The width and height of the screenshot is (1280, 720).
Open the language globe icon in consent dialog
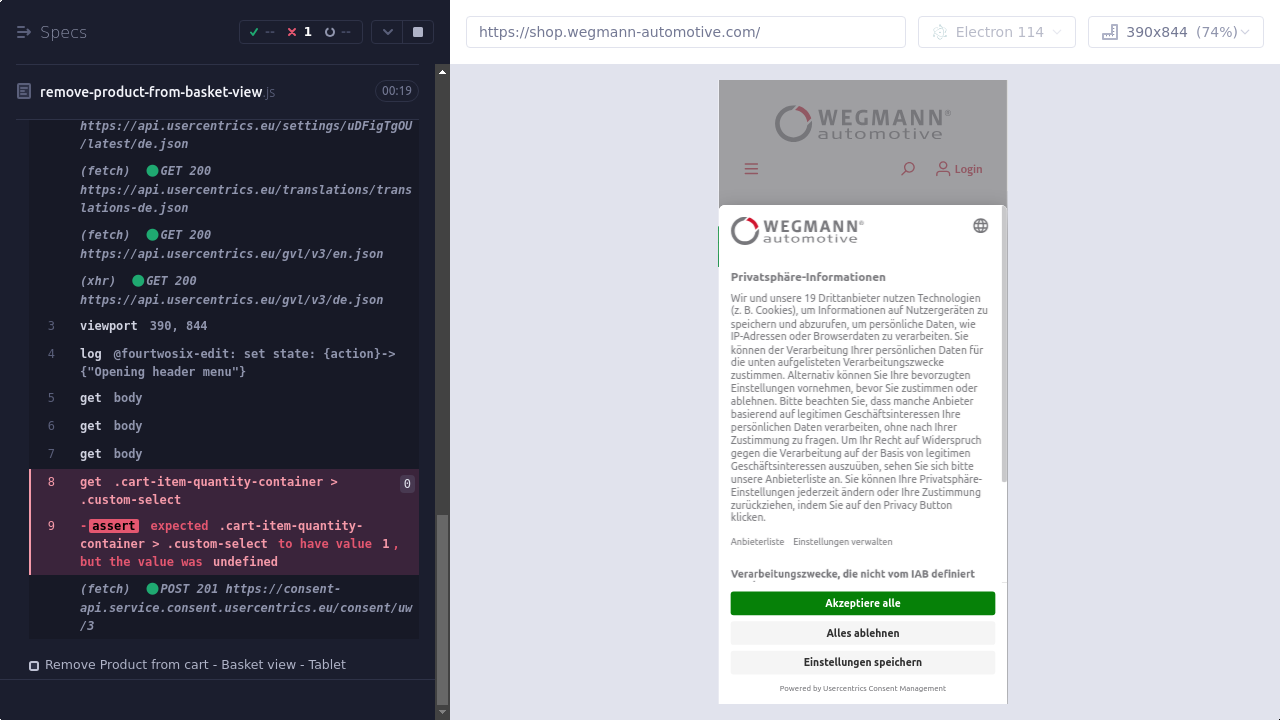(980, 226)
